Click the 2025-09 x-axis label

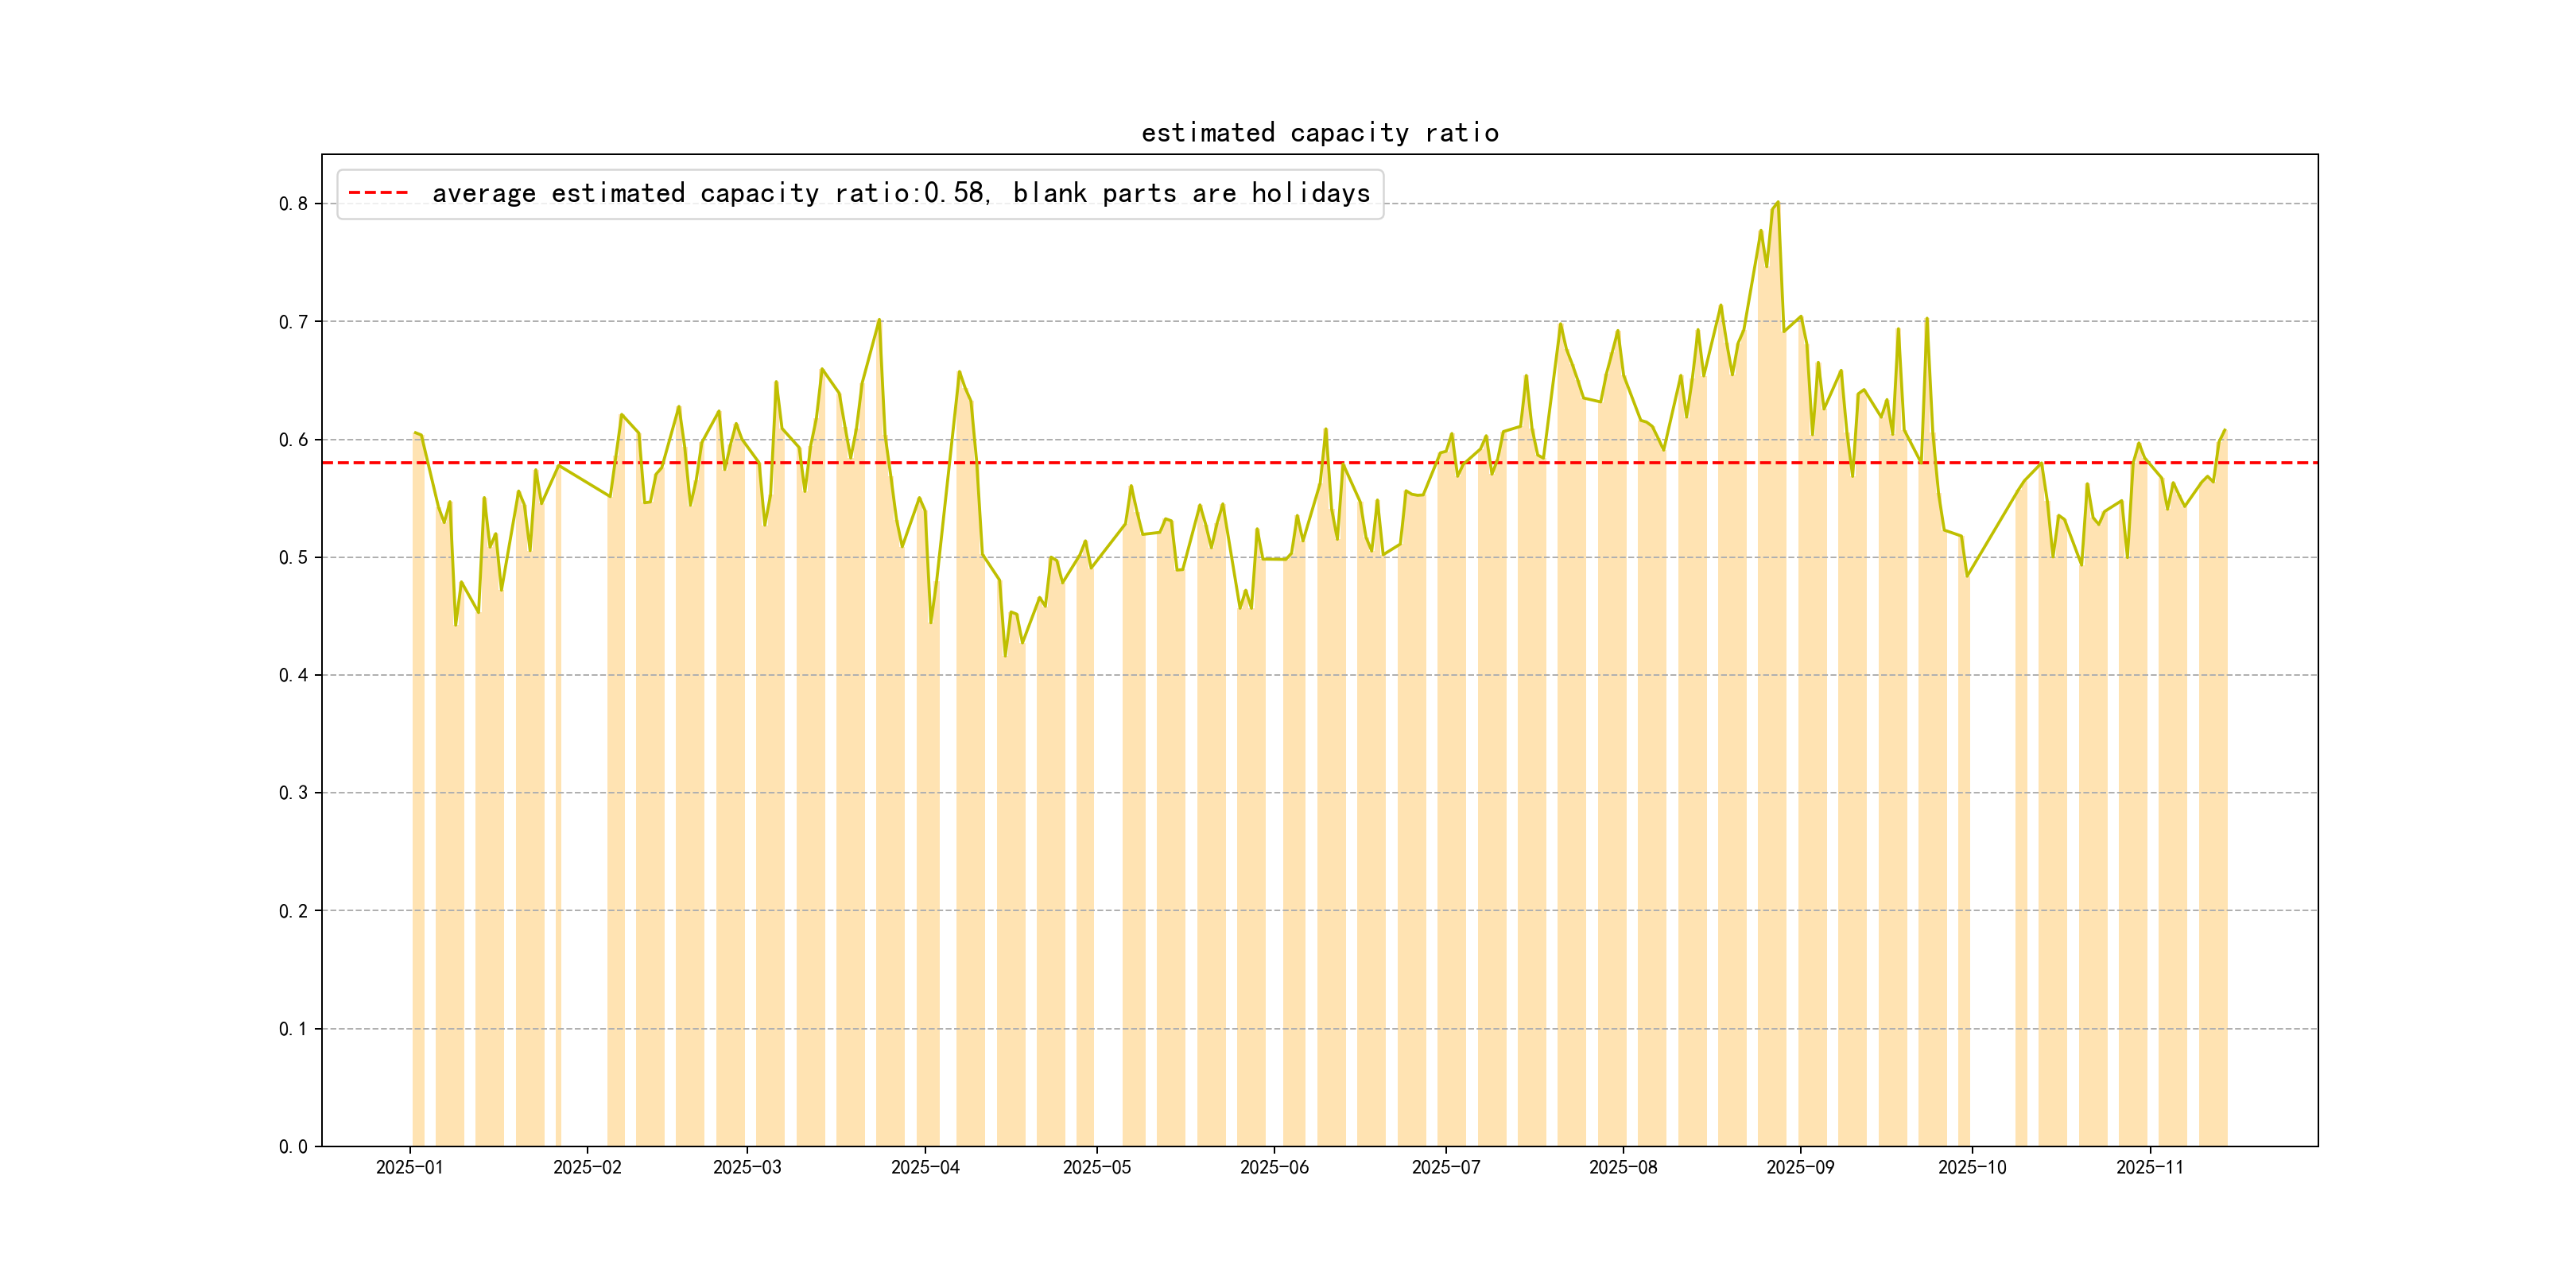tap(1800, 1167)
